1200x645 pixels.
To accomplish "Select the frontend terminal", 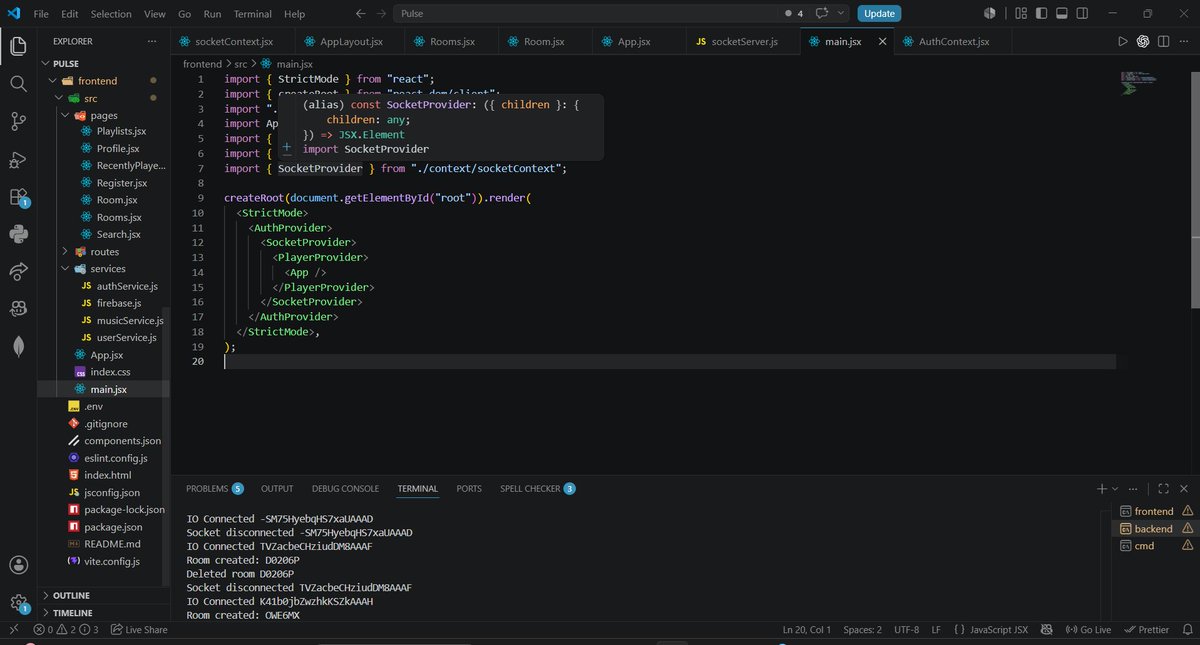I will (x=1154, y=511).
